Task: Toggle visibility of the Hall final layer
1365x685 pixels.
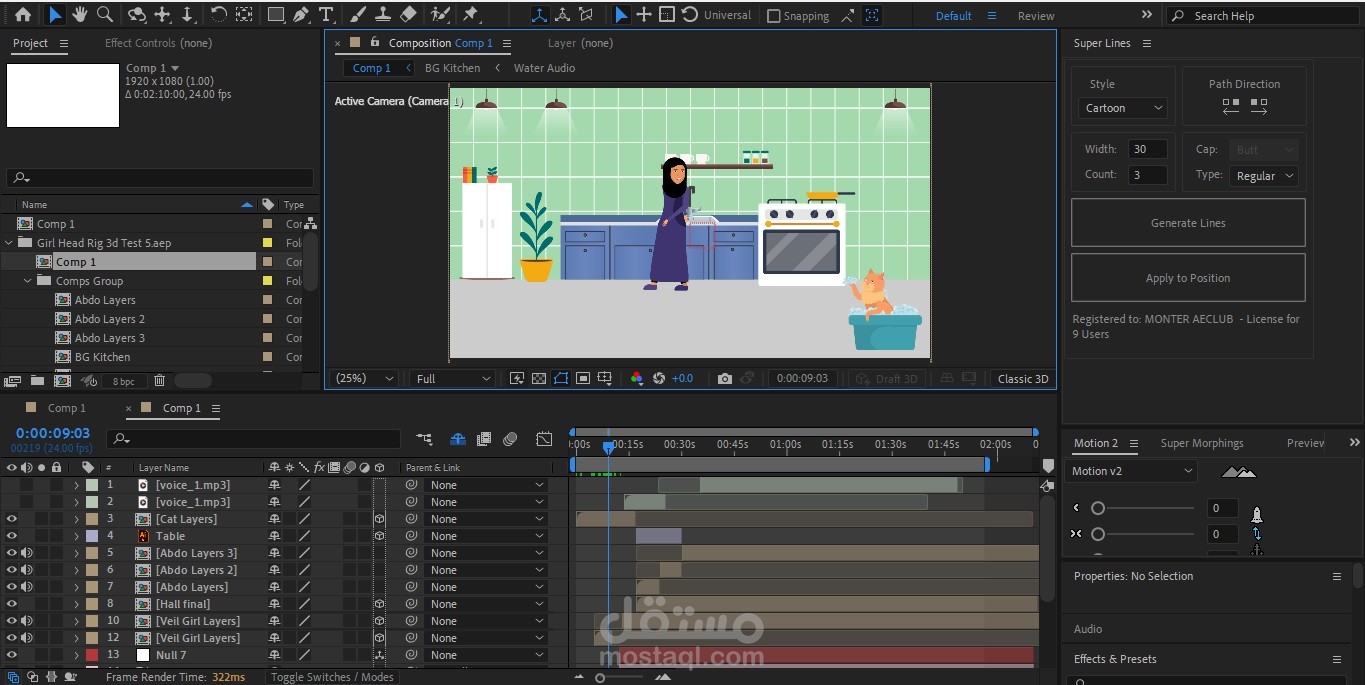Action: pos(12,604)
